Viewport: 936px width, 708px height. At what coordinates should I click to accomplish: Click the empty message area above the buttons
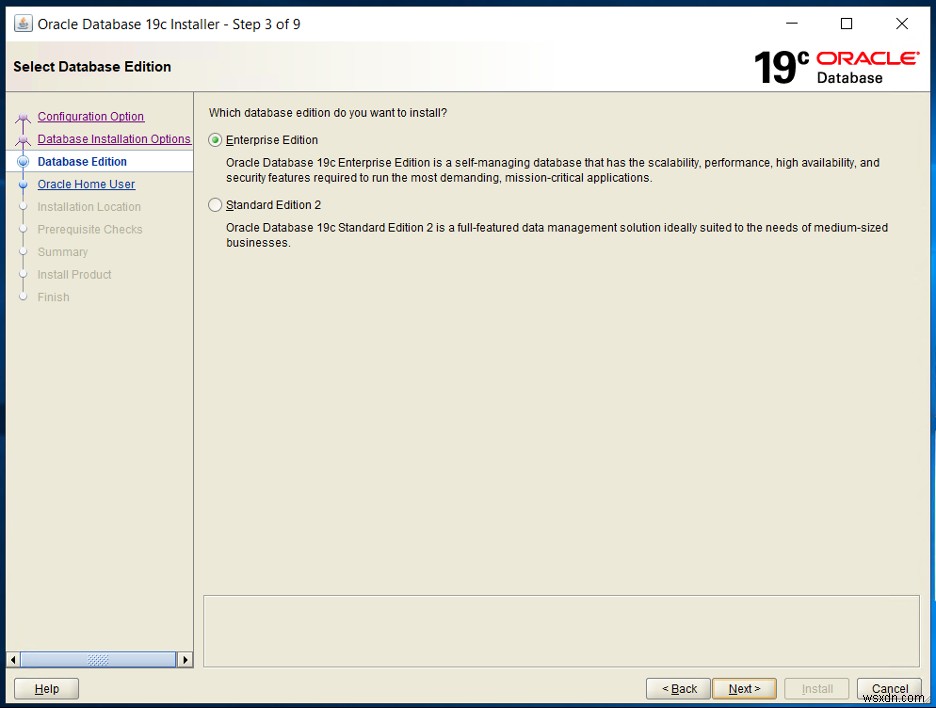(x=560, y=630)
